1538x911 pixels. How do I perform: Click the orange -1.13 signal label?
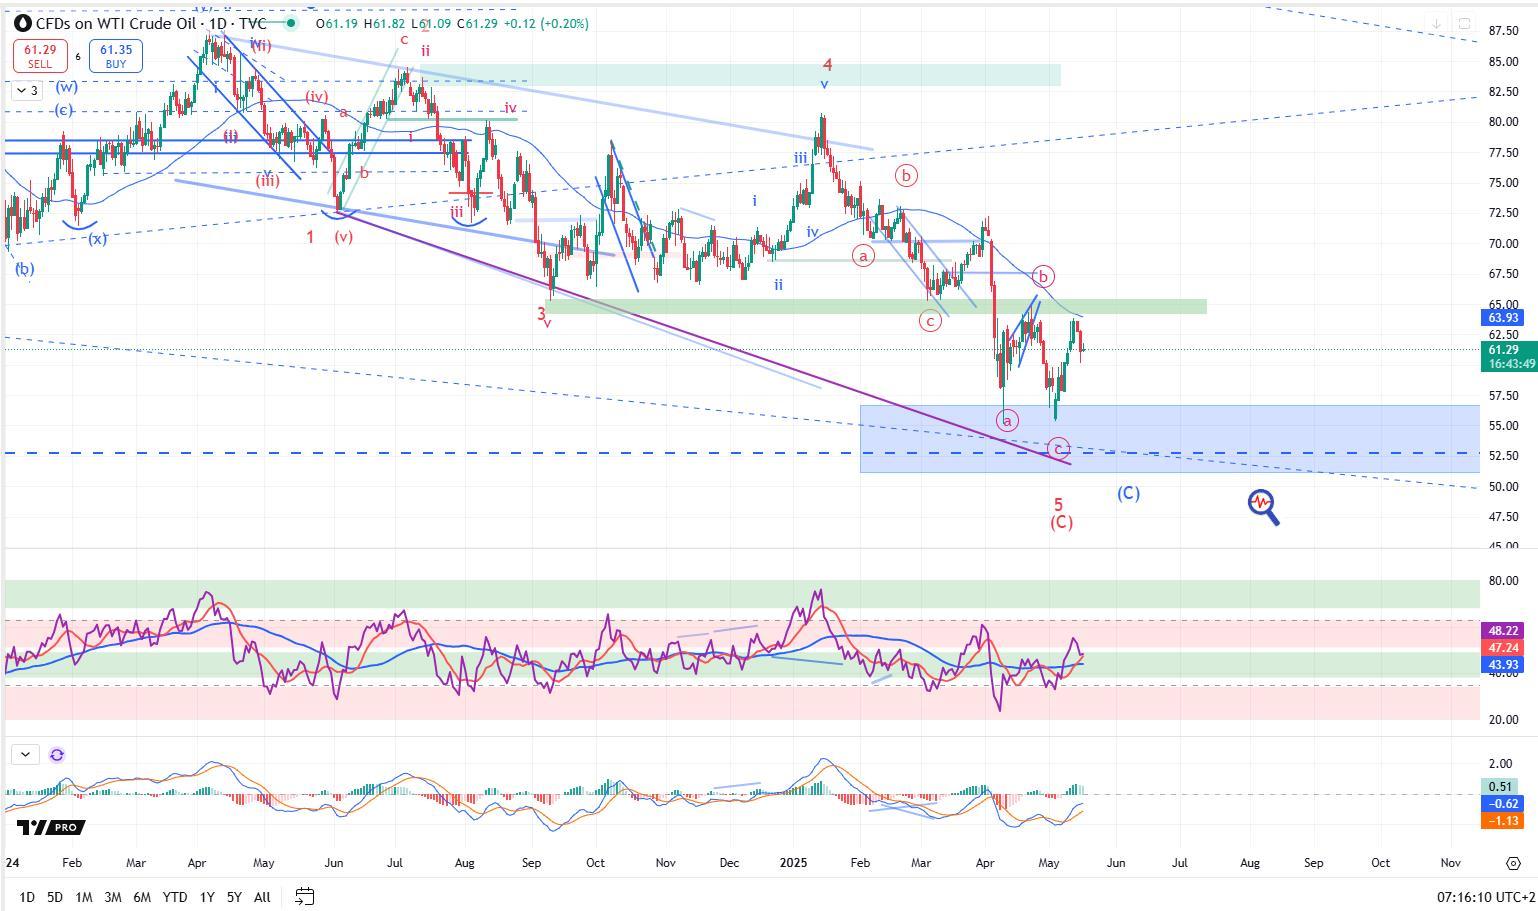pyautogui.click(x=1503, y=820)
